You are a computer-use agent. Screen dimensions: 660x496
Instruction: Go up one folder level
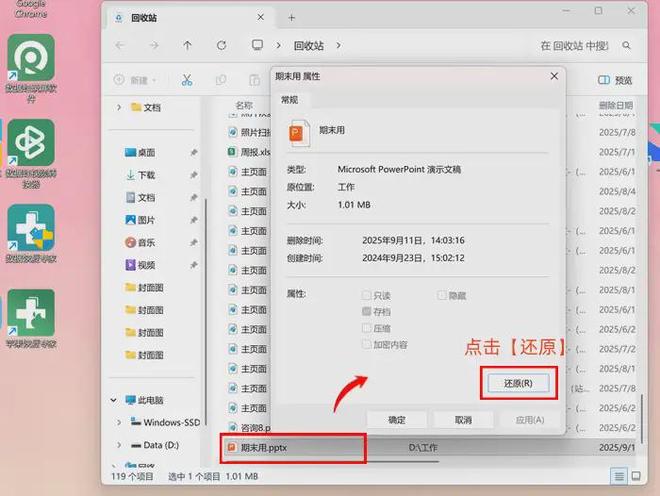(x=187, y=45)
